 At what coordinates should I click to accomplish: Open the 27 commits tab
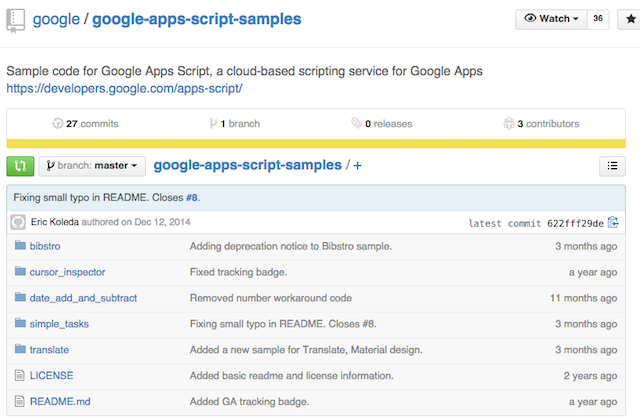click(x=85, y=124)
